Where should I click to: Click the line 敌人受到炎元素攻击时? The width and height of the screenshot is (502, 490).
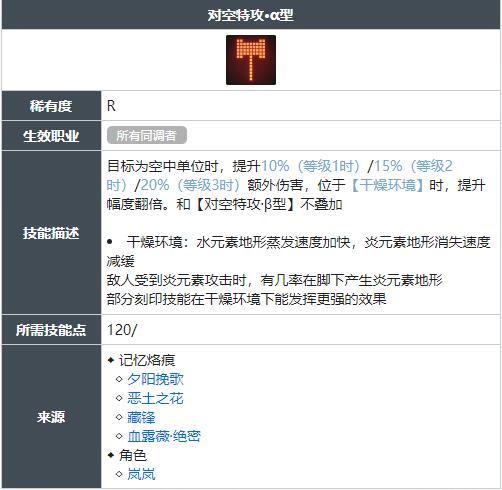point(275,280)
